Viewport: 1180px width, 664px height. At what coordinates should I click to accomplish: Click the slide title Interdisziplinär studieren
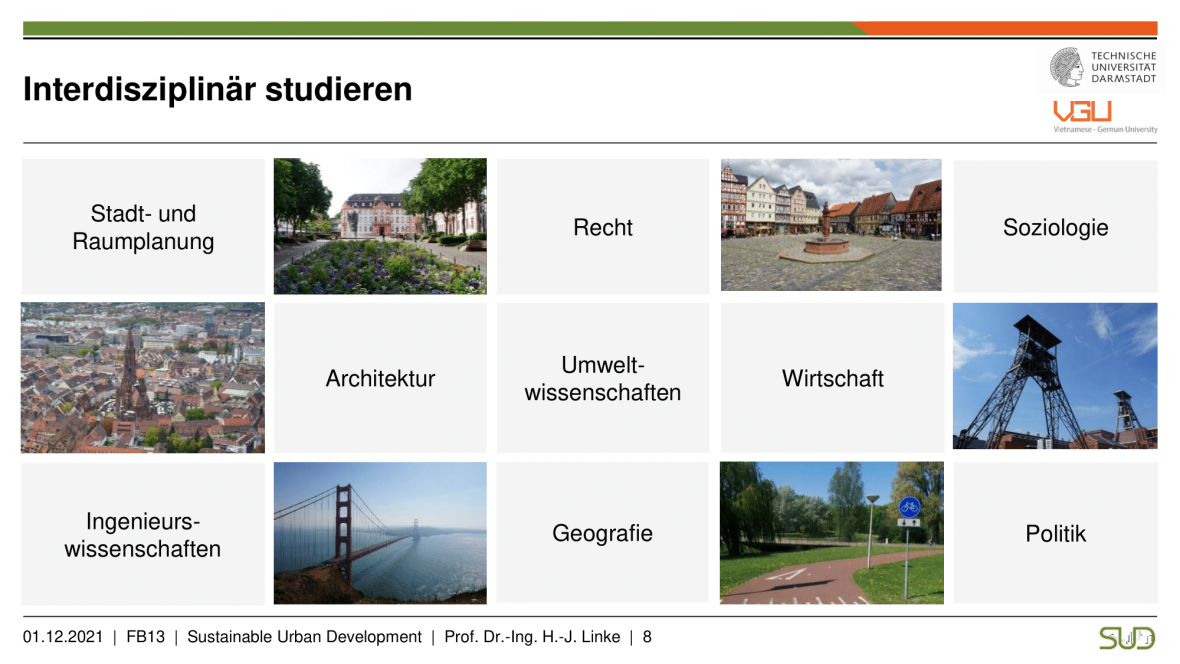click(x=218, y=90)
